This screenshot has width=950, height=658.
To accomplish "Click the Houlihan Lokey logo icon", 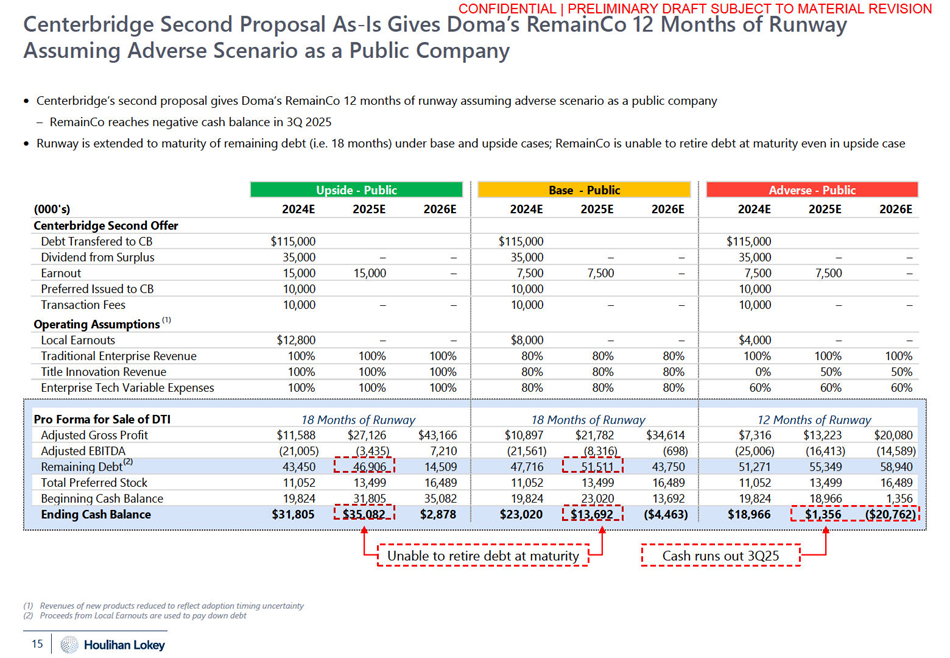I will (69, 645).
